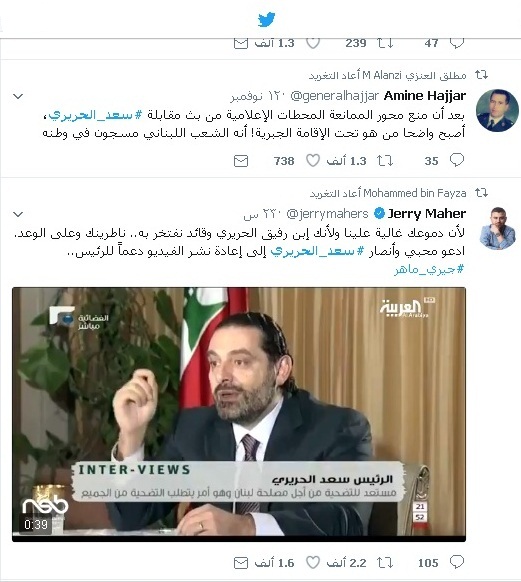Open the envelope icon on the topmost tweet
This screenshot has width=521, height=582.
(241, 43)
